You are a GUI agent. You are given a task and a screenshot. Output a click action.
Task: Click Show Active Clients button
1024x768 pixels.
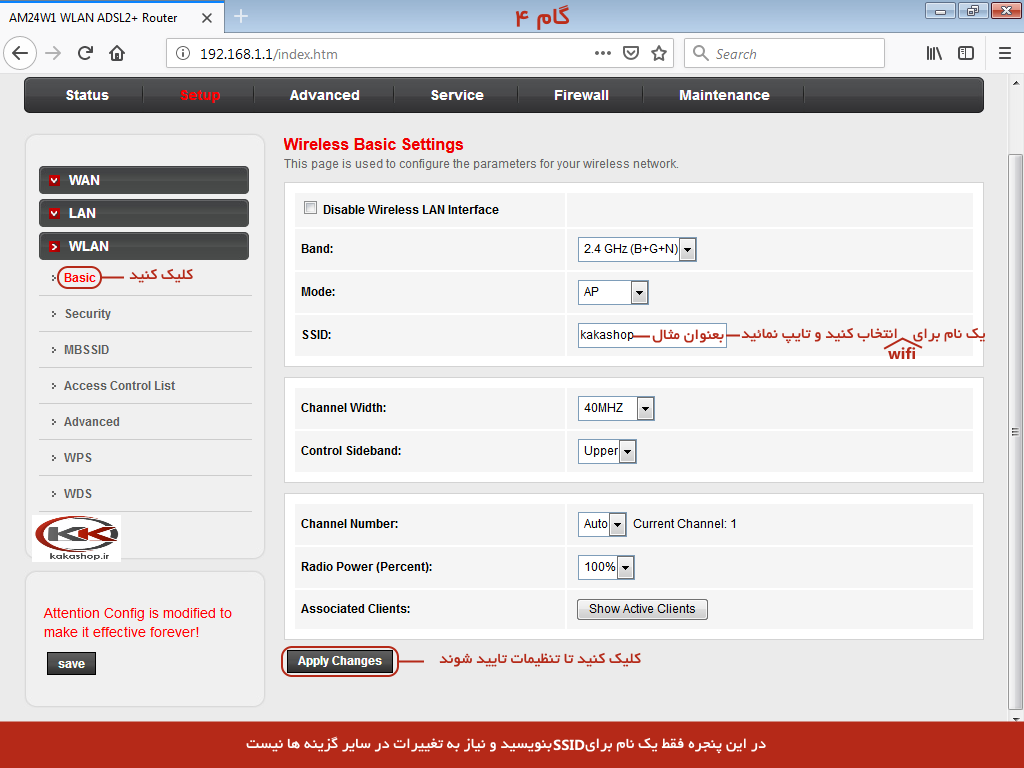tap(642, 609)
